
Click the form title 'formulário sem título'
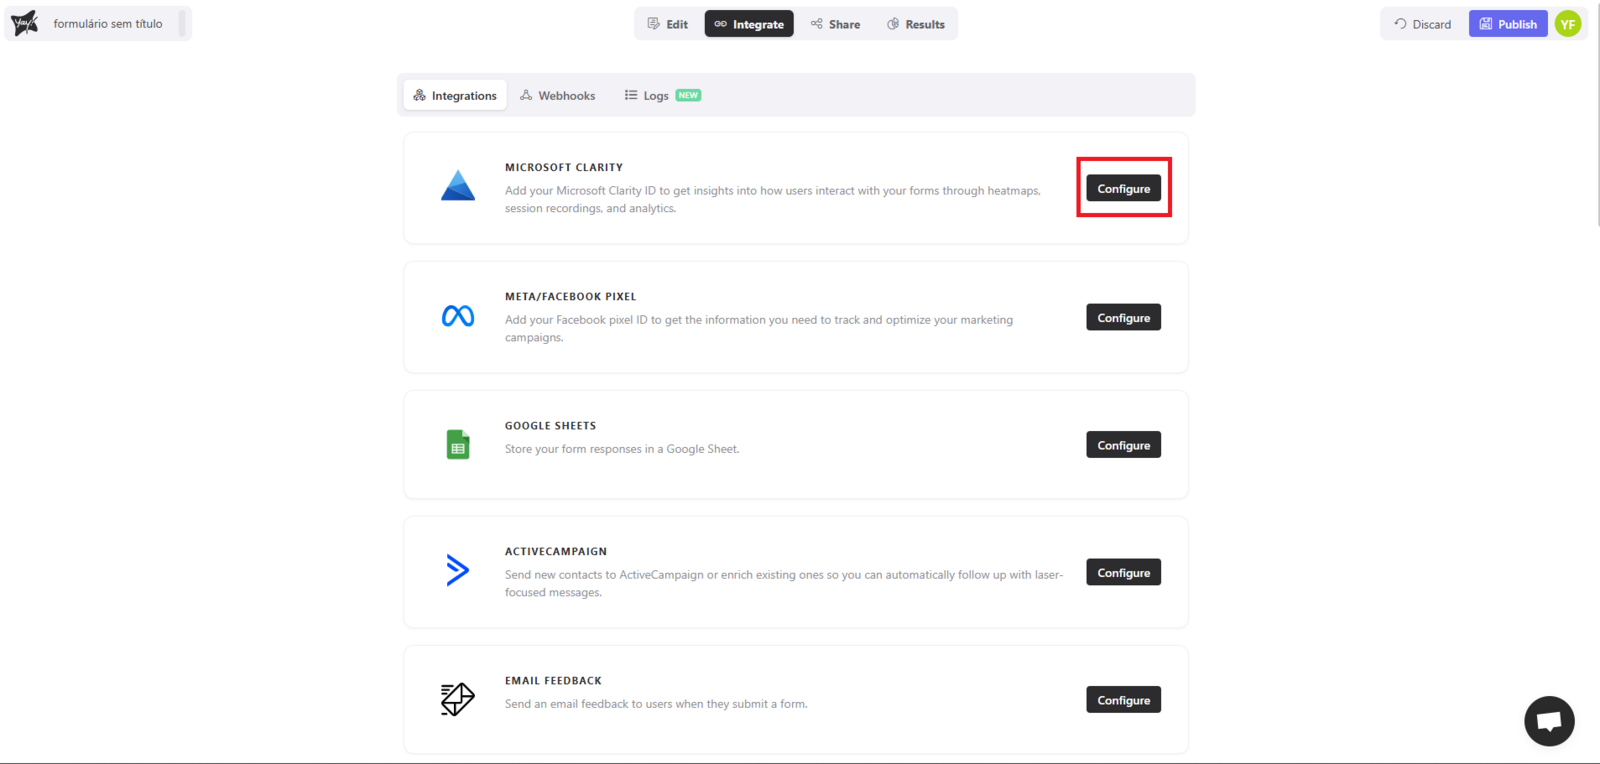(108, 24)
